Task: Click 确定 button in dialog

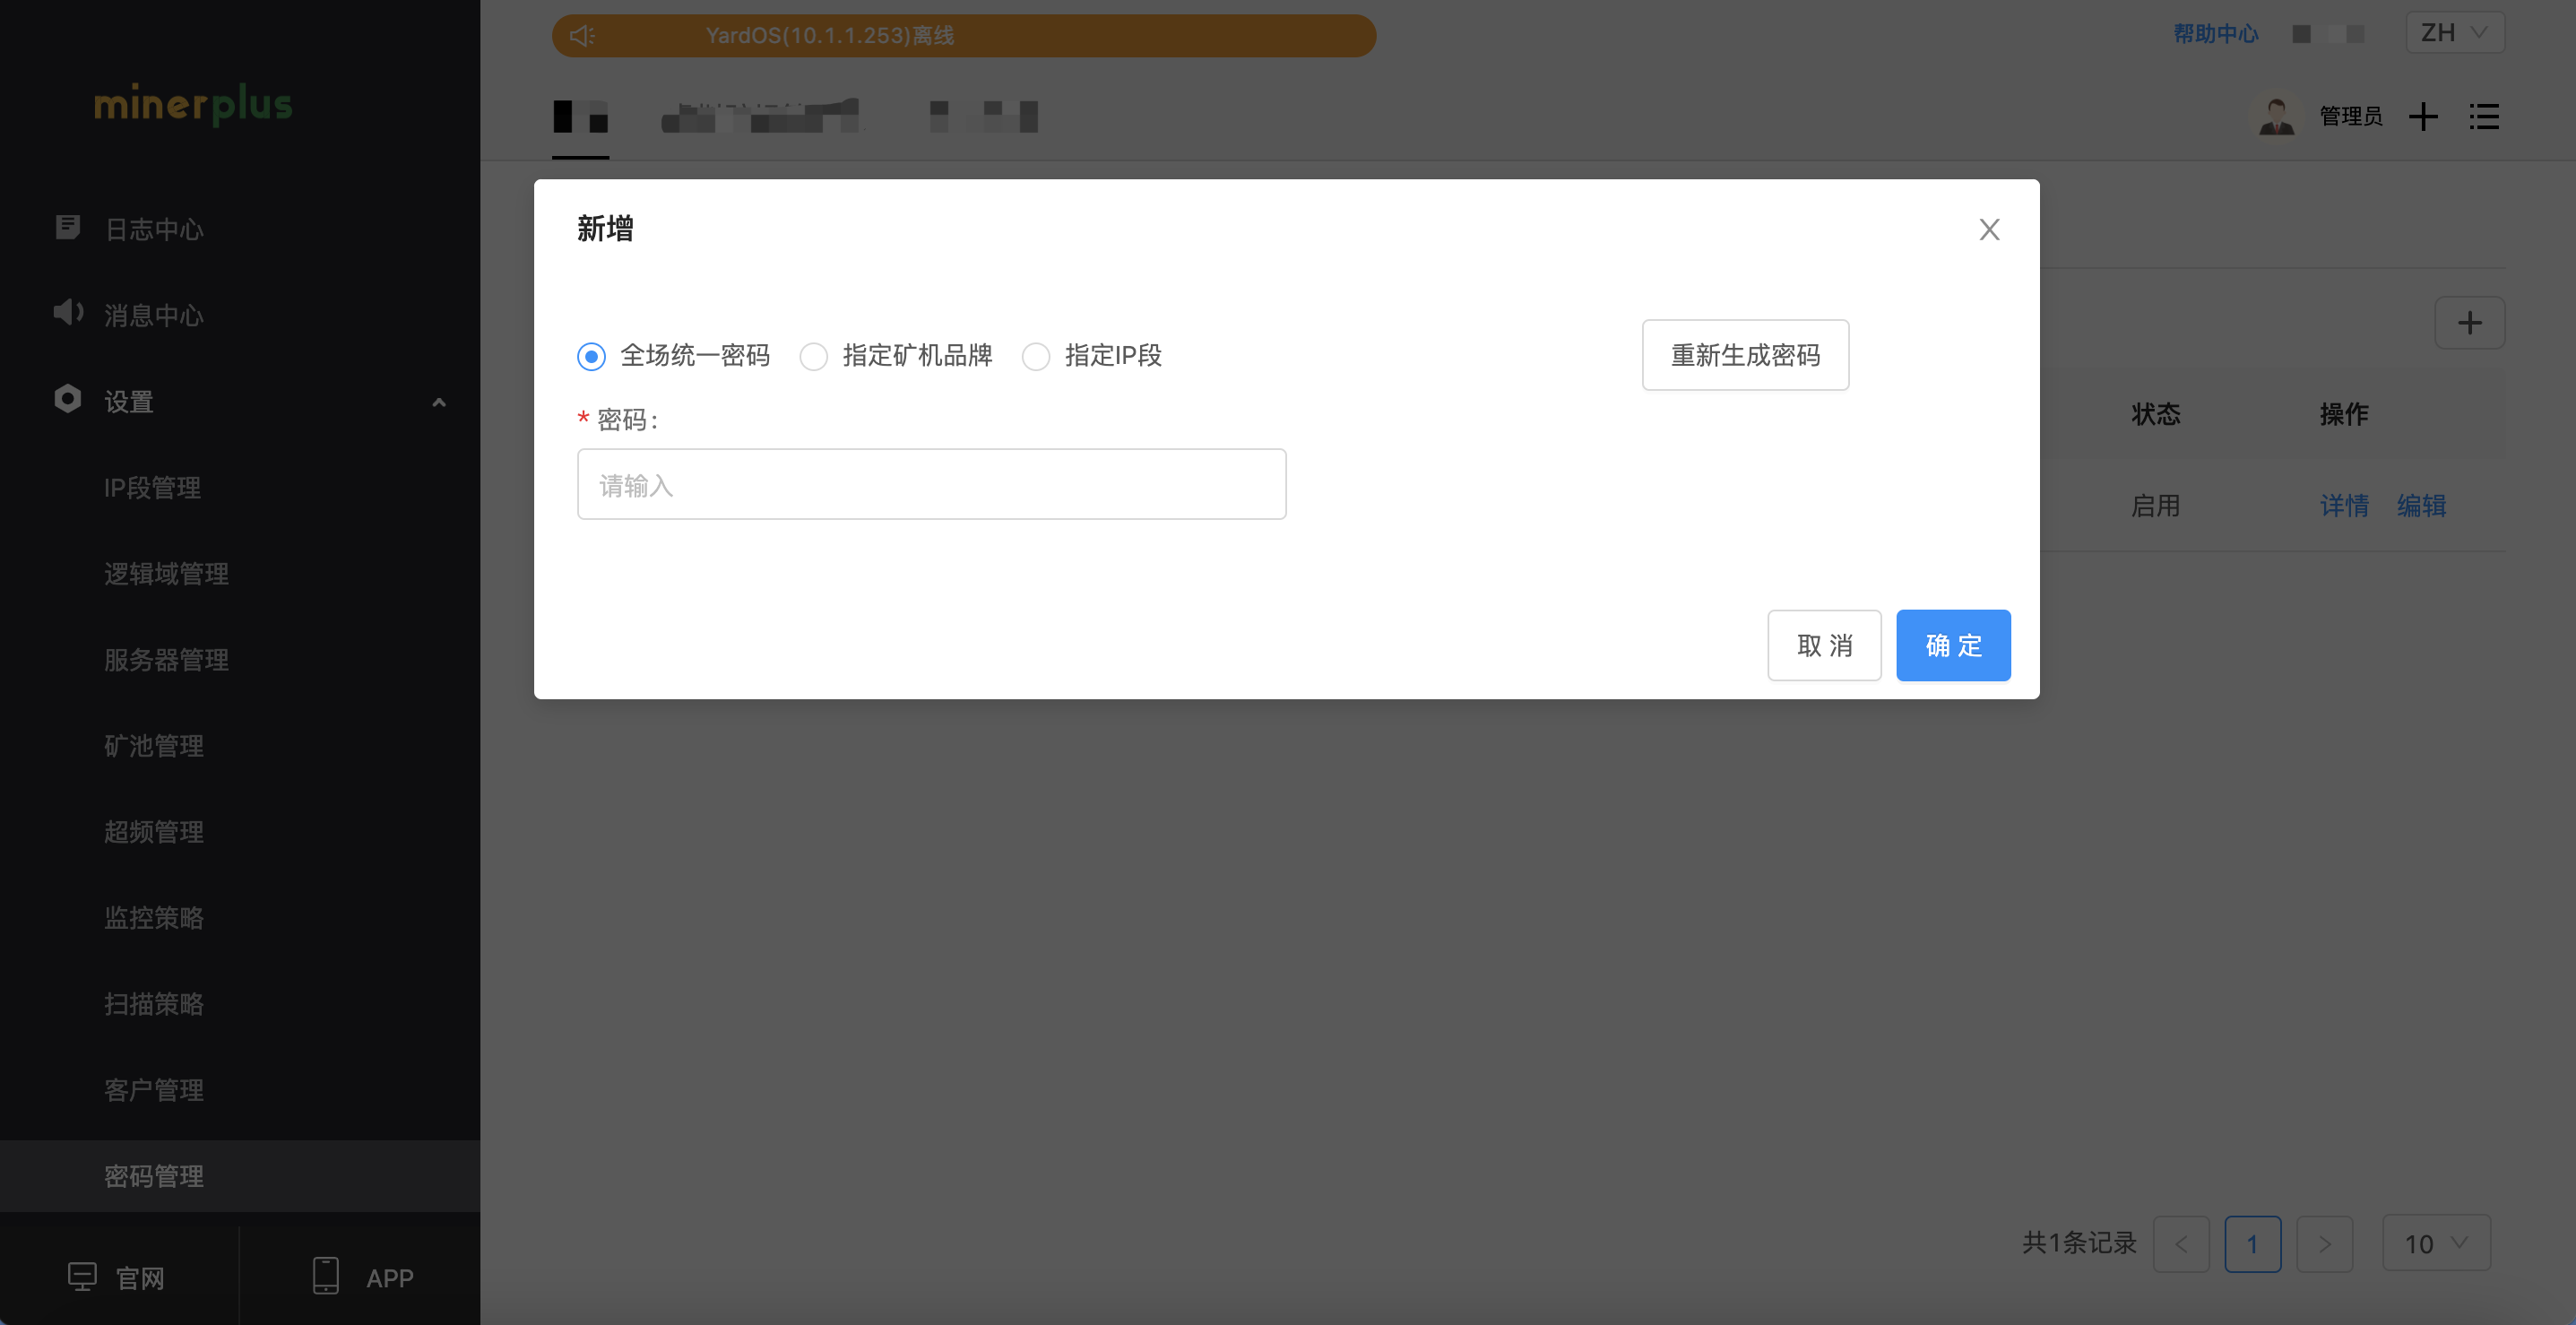Action: [x=1953, y=645]
